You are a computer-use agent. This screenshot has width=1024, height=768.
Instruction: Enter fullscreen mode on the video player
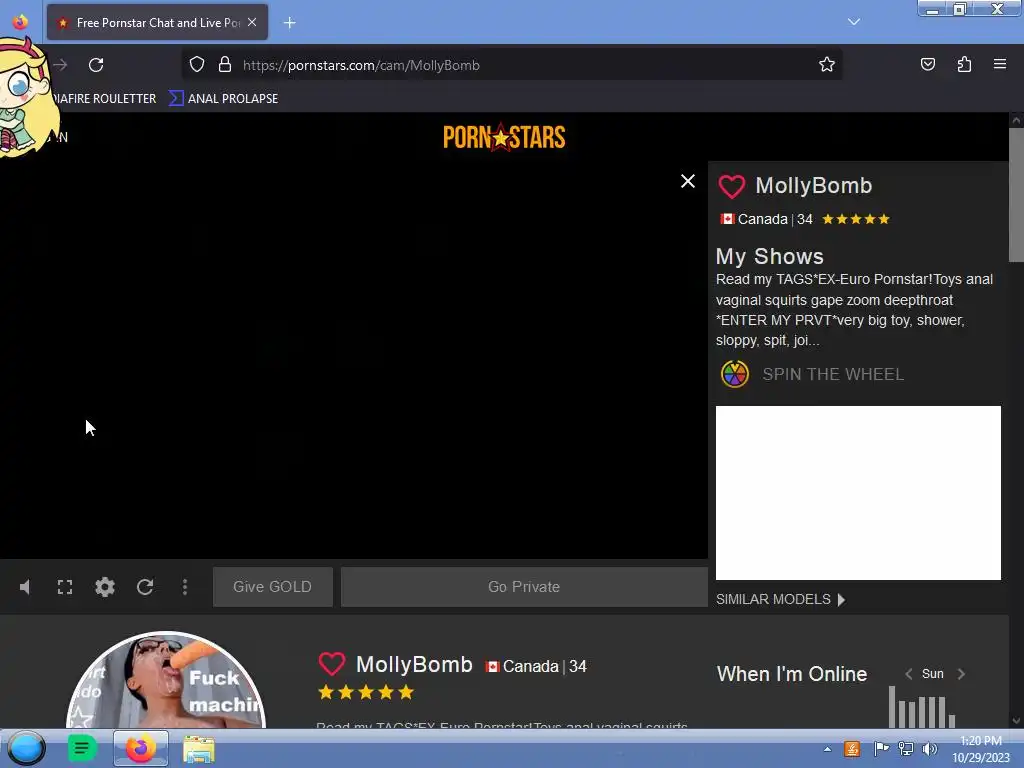65,587
